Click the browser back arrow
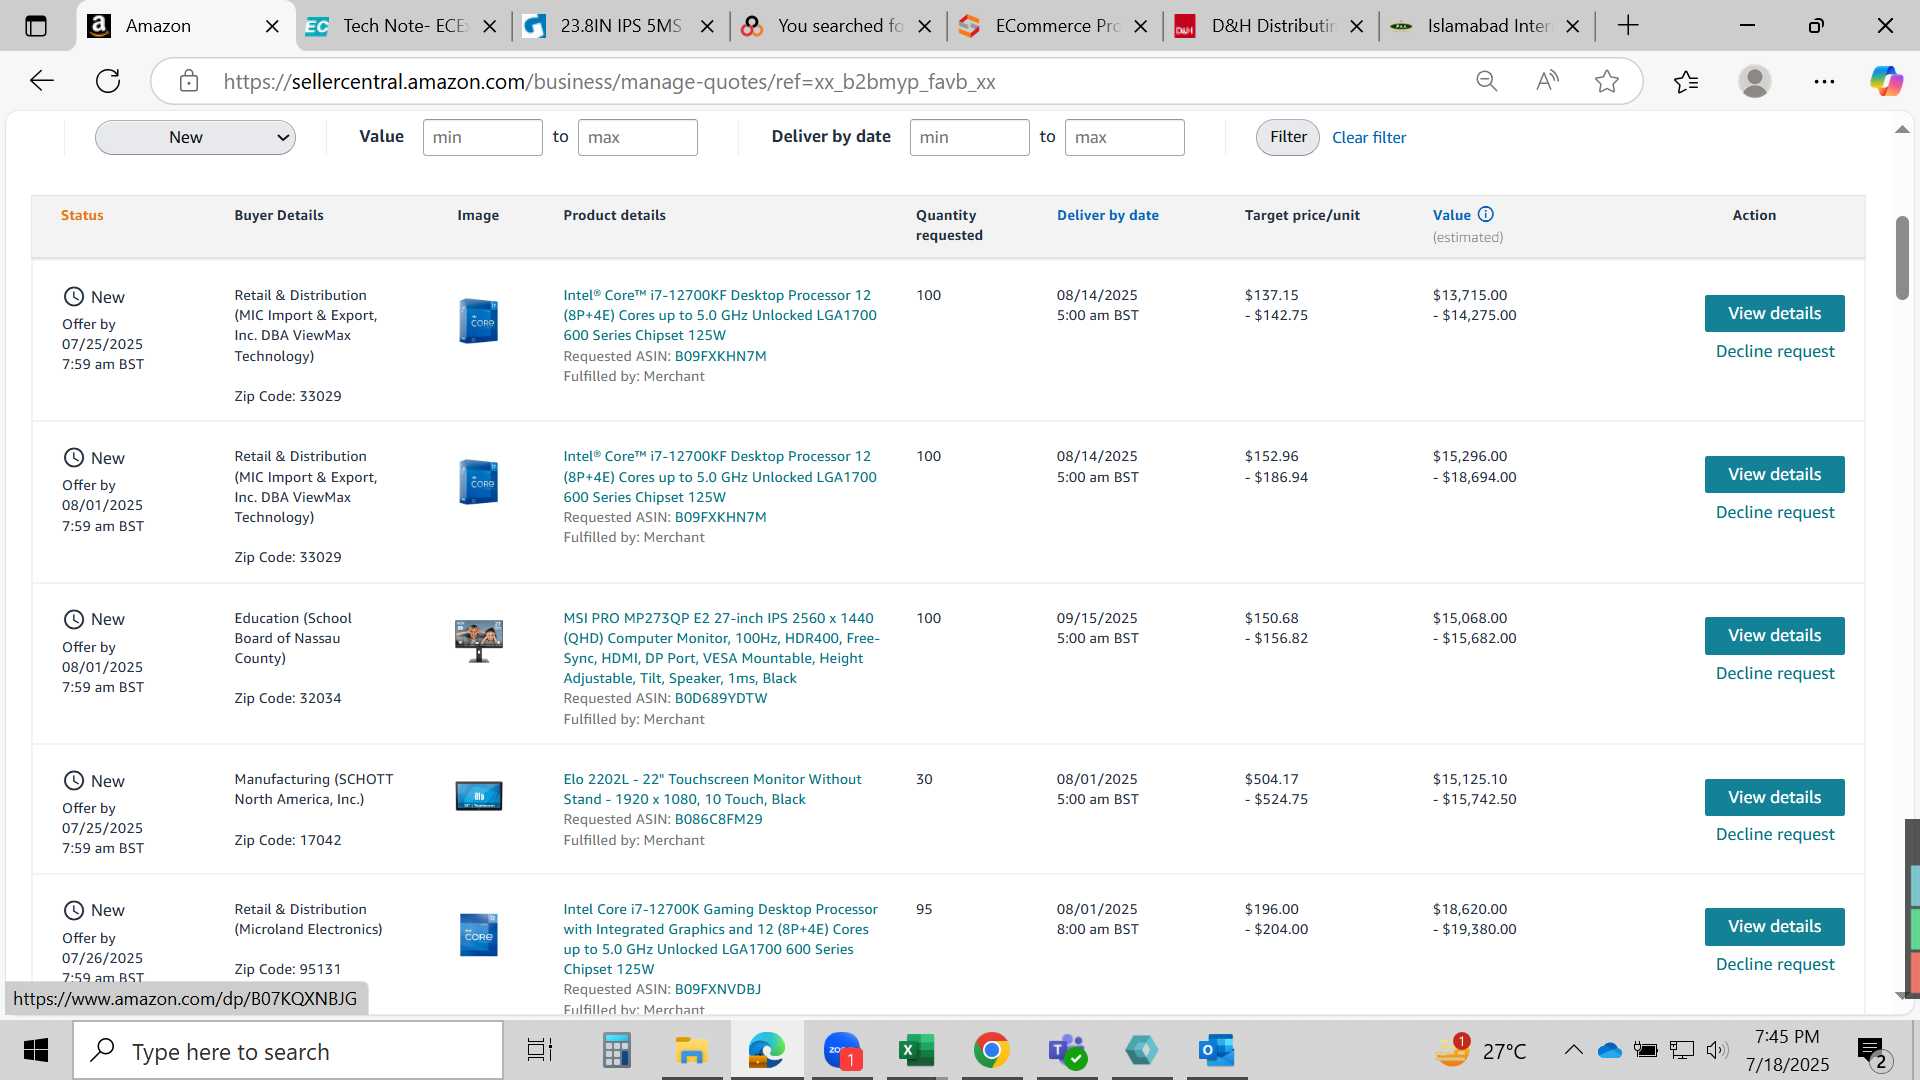 click(x=42, y=81)
